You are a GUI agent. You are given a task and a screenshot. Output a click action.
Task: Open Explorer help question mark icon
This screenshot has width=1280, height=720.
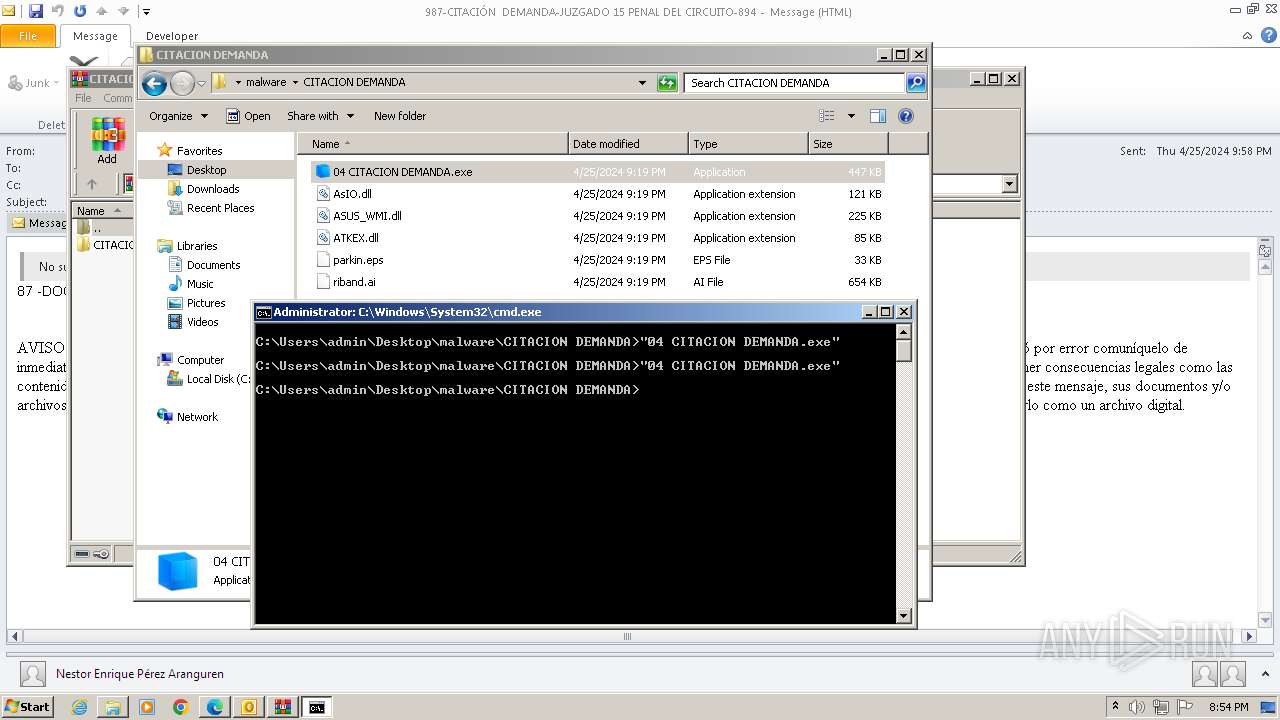coord(906,116)
